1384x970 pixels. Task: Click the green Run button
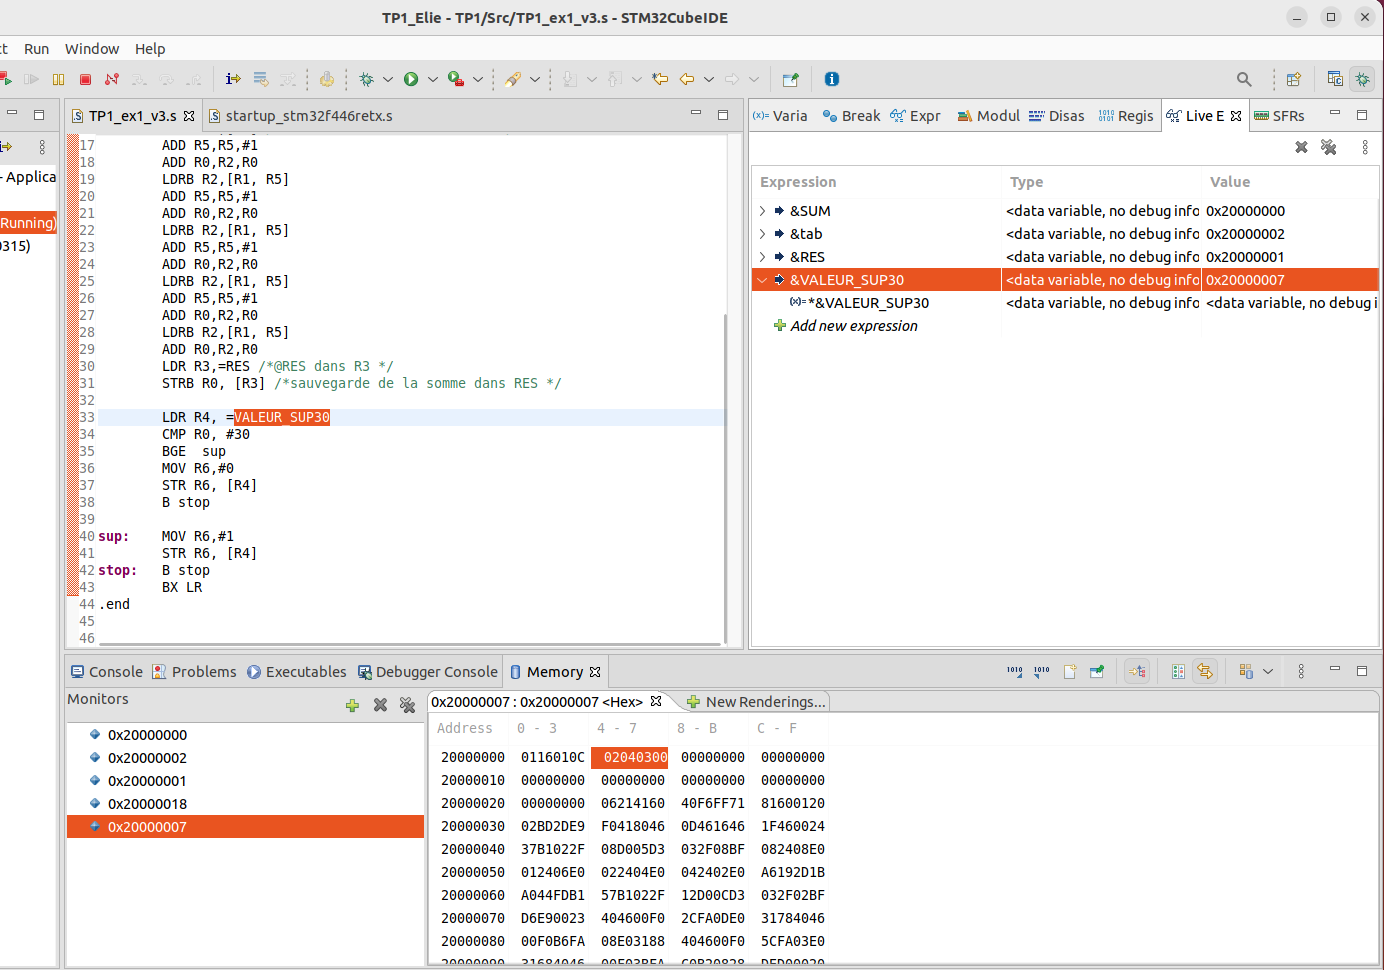(x=411, y=79)
